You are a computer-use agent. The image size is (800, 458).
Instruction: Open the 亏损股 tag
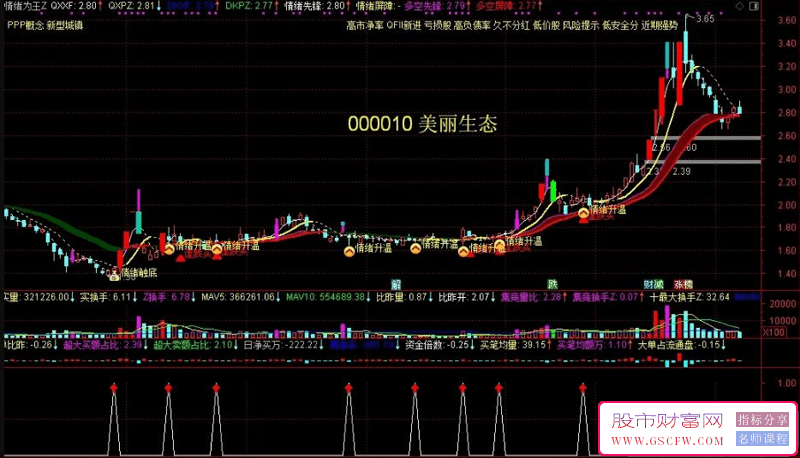pyautogui.click(x=438, y=25)
